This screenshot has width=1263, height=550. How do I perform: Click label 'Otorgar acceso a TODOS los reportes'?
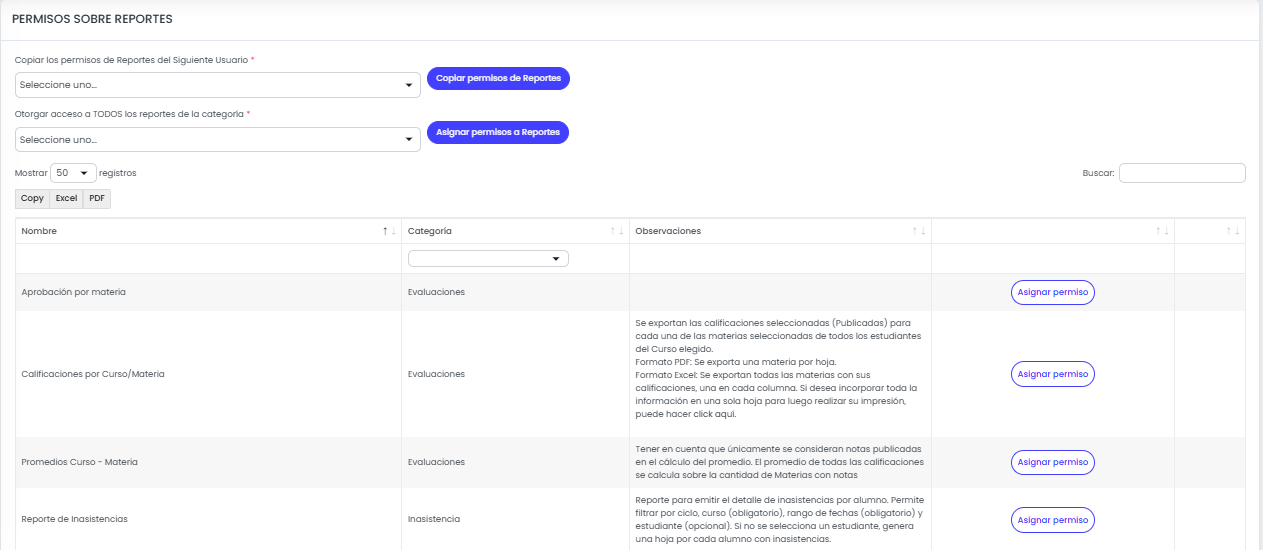pos(129,114)
